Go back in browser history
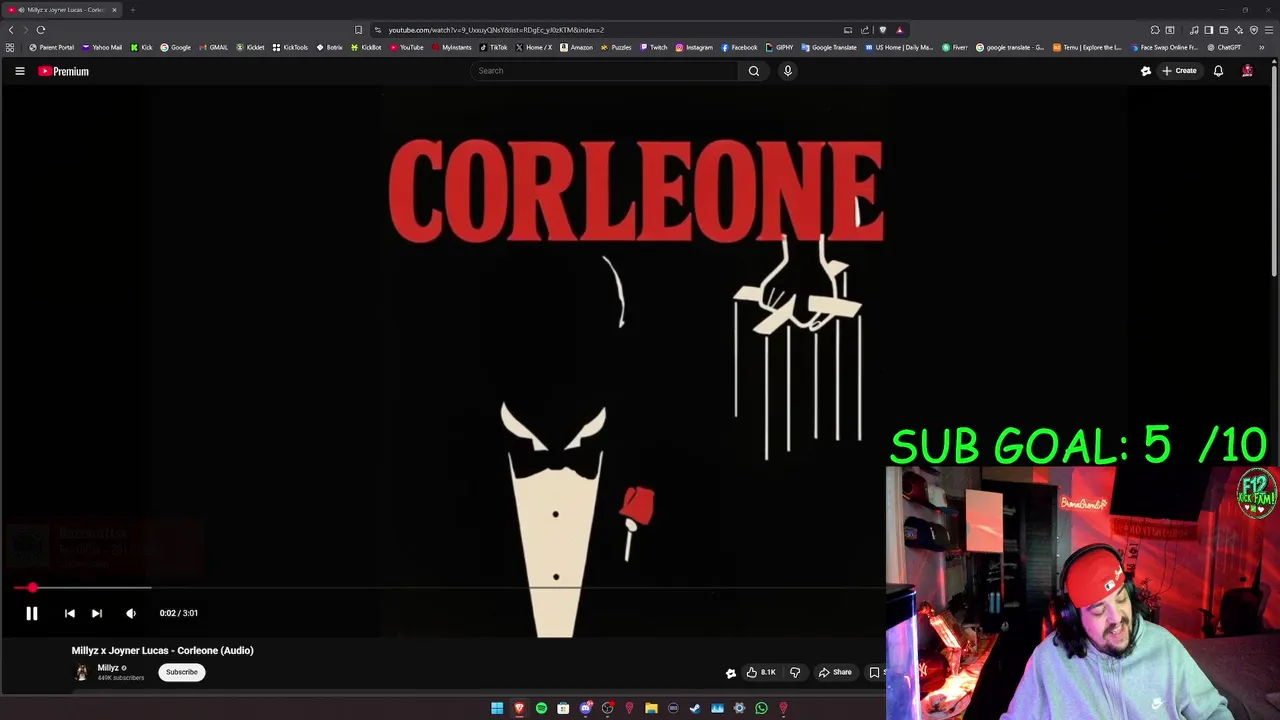This screenshot has width=1280, height=720. (x=11, y=30)
